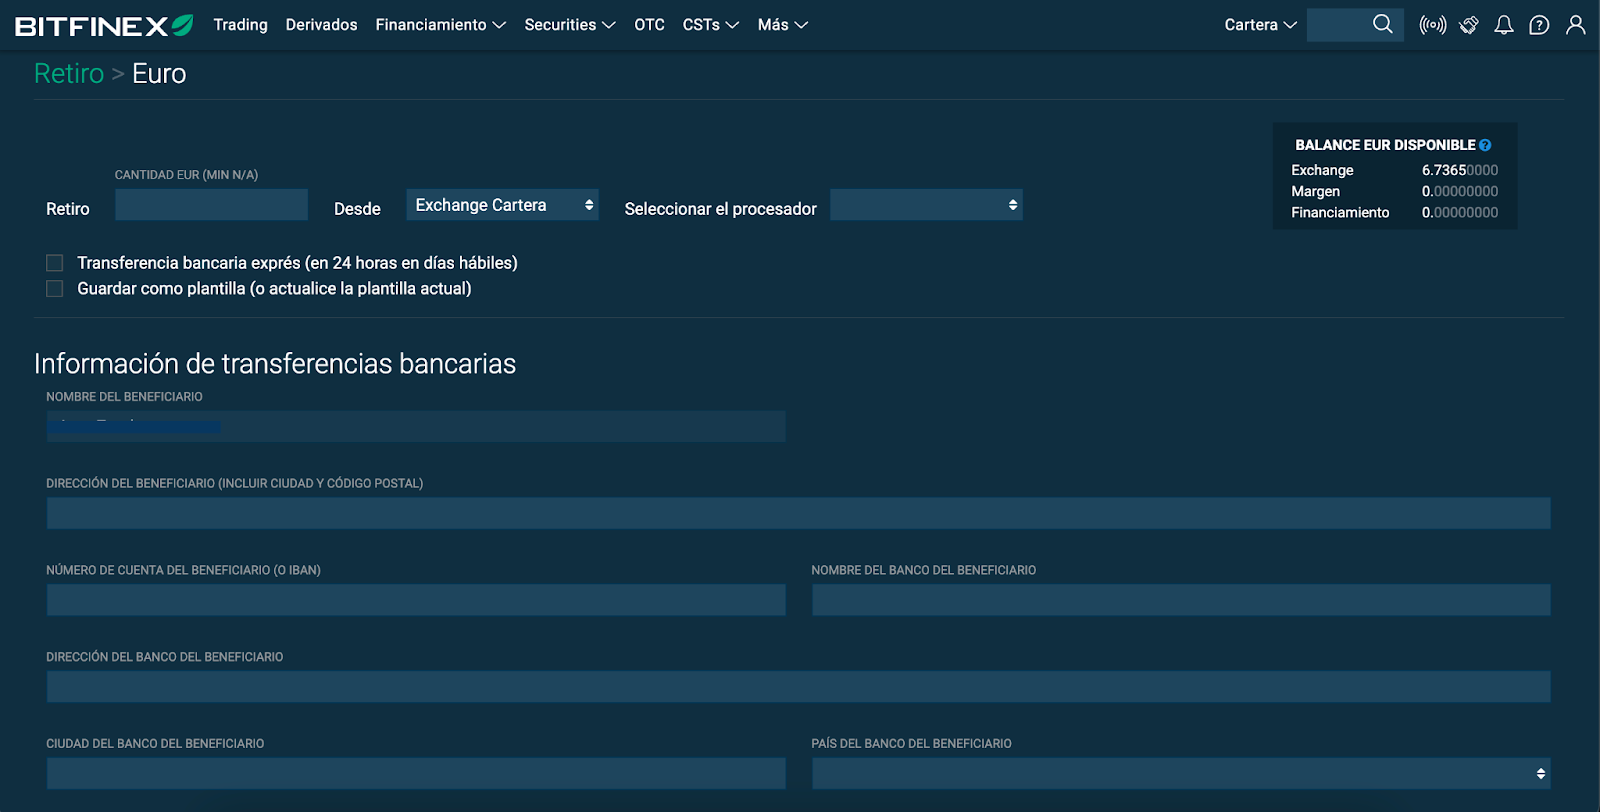Image resolution: width=1600 pixels, height=812 pixels.
Task: Click the Retiro breadcrumb link
Action: (69, 74)
